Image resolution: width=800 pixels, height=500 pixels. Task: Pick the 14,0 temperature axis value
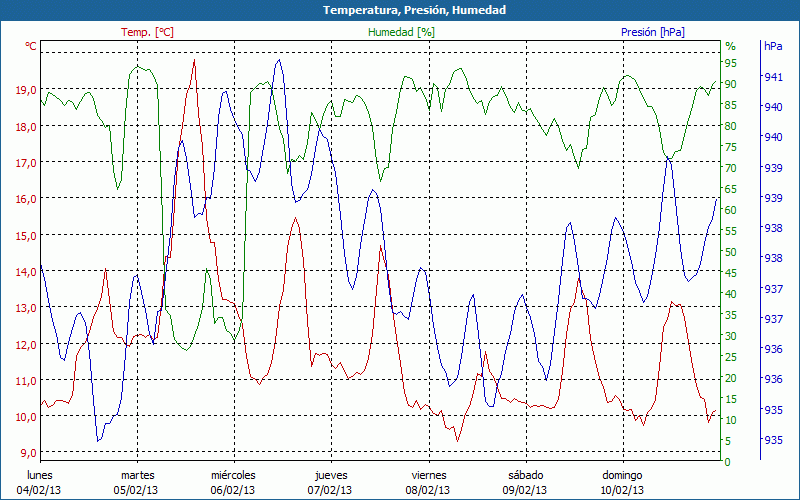click(26, 272)
